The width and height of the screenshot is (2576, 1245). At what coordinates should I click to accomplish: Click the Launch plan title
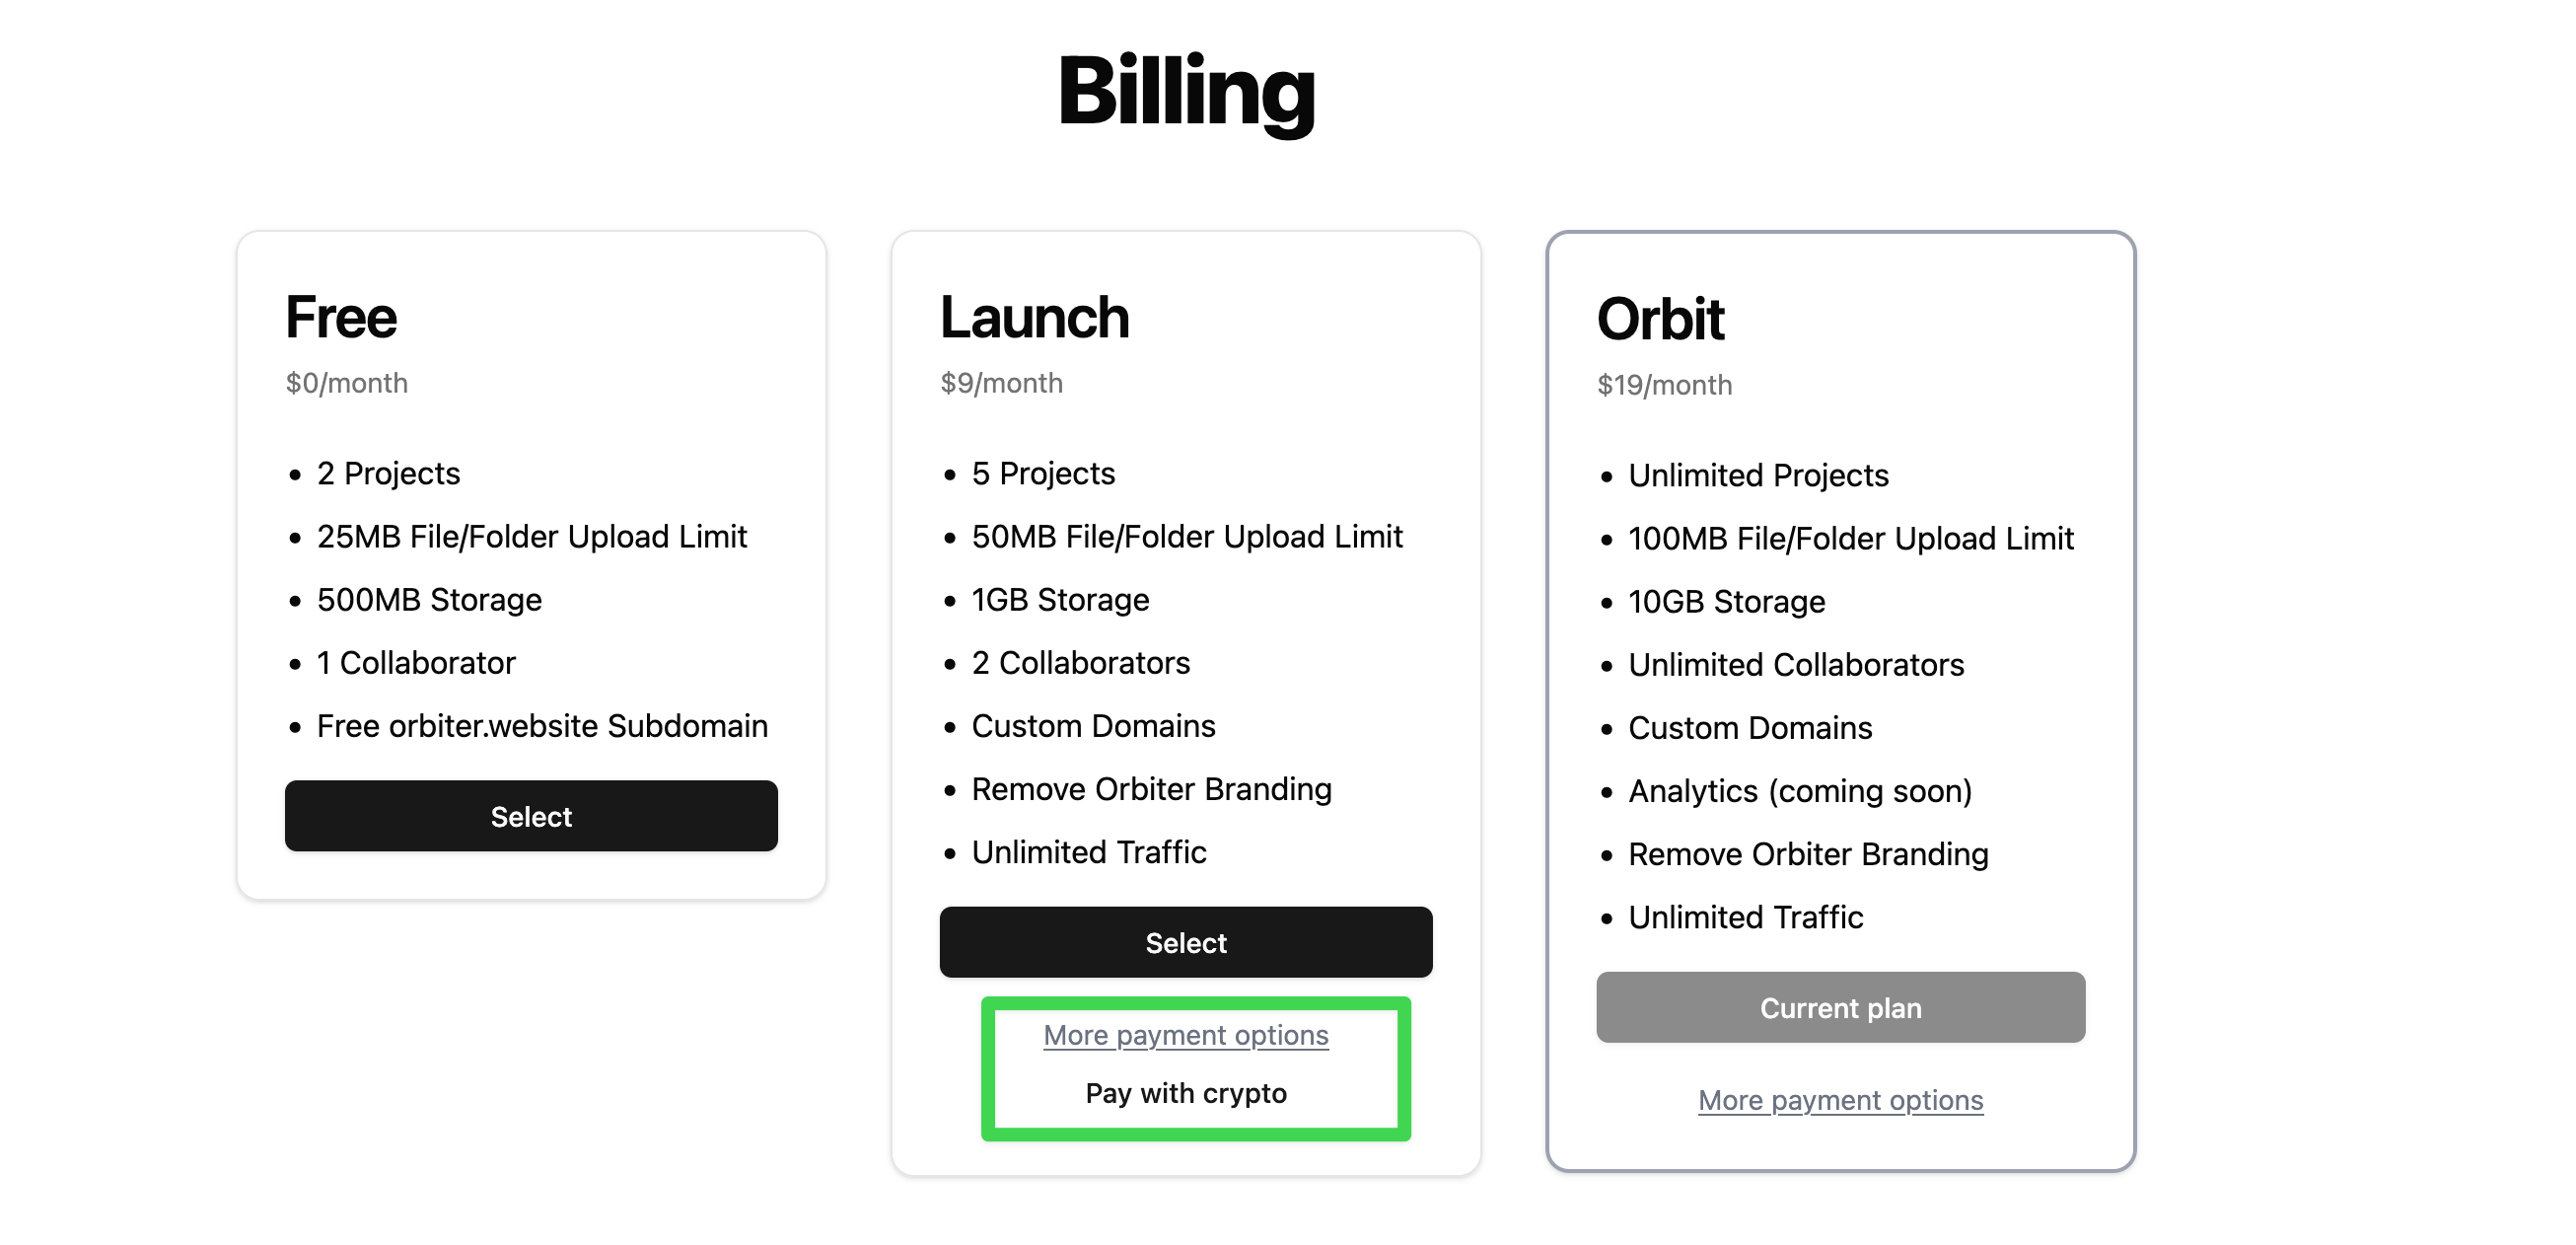coord(1034,317)
